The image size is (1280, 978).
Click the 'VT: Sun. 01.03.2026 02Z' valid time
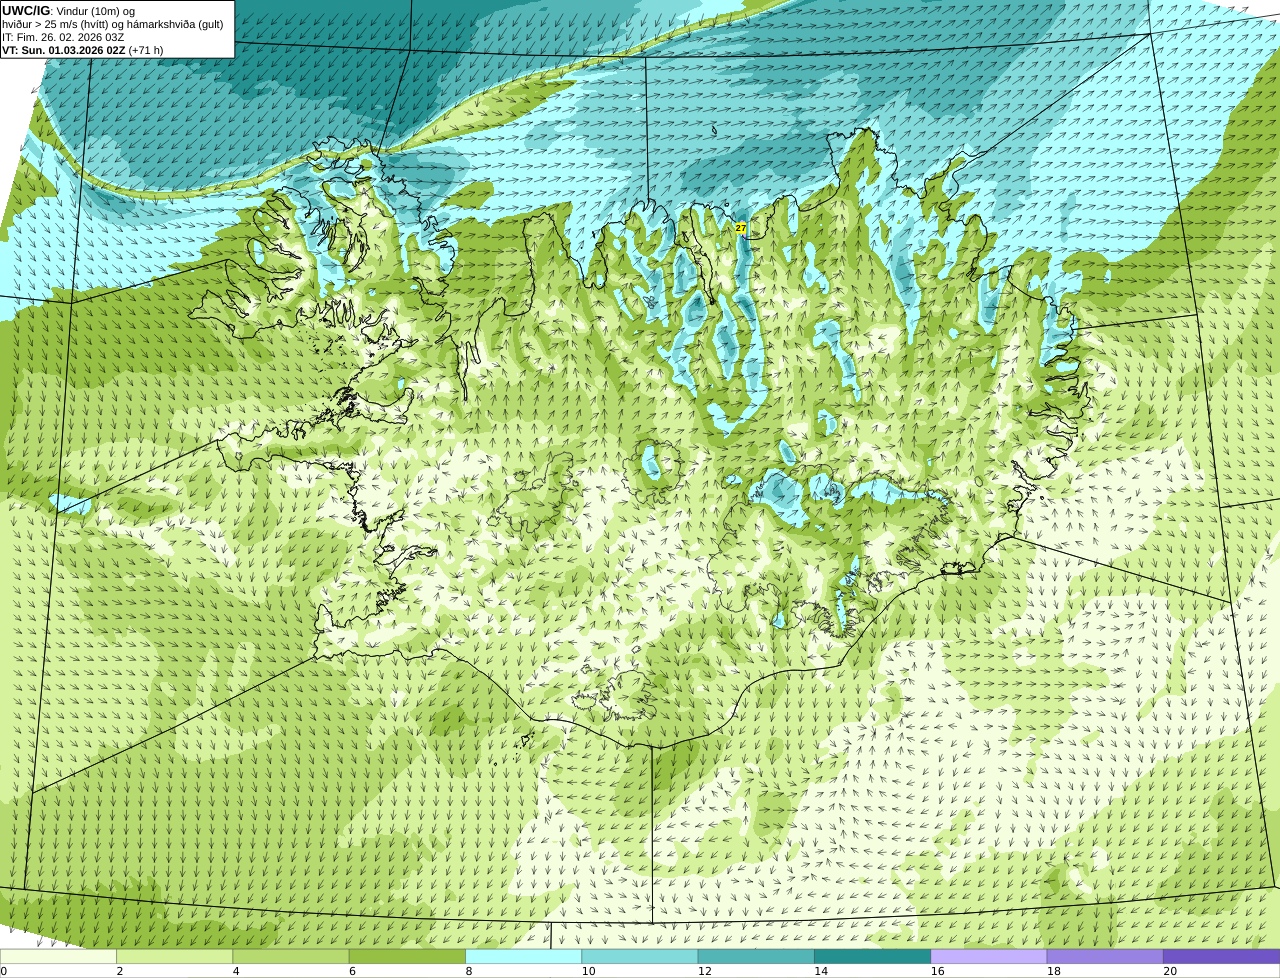click(x=64, y=50)
